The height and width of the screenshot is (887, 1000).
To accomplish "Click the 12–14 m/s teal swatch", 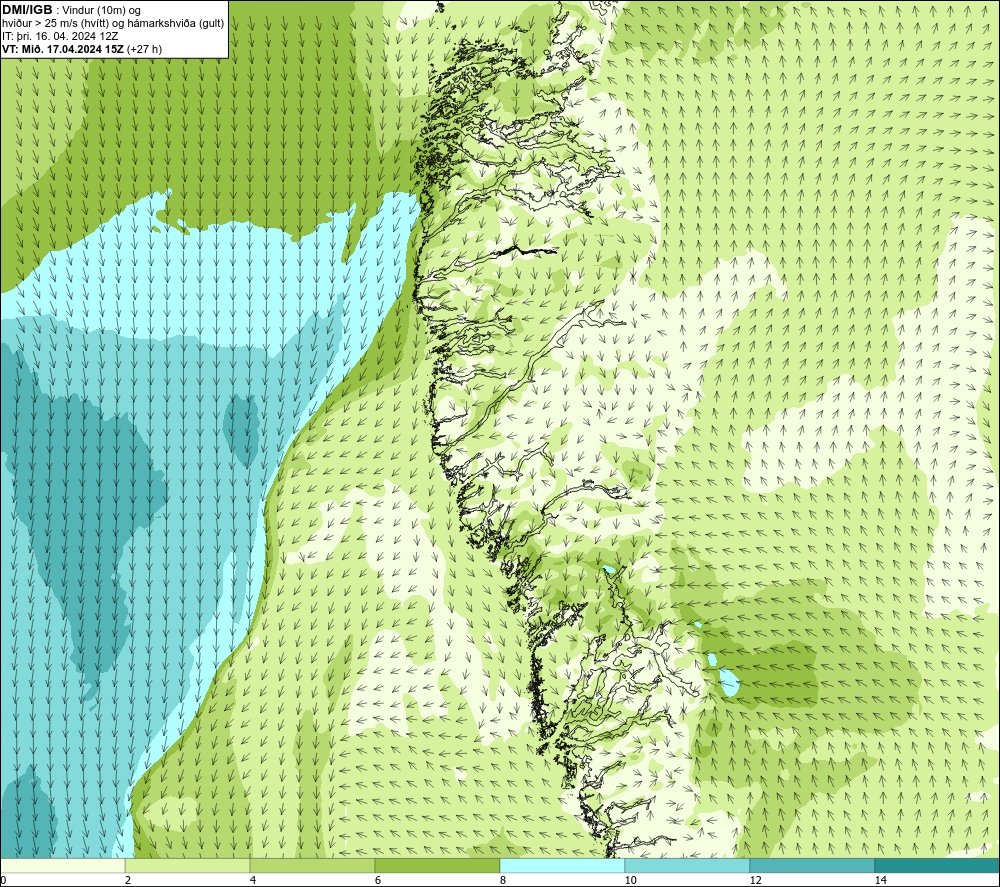I will pyautogui.click(x=812, y=866).
